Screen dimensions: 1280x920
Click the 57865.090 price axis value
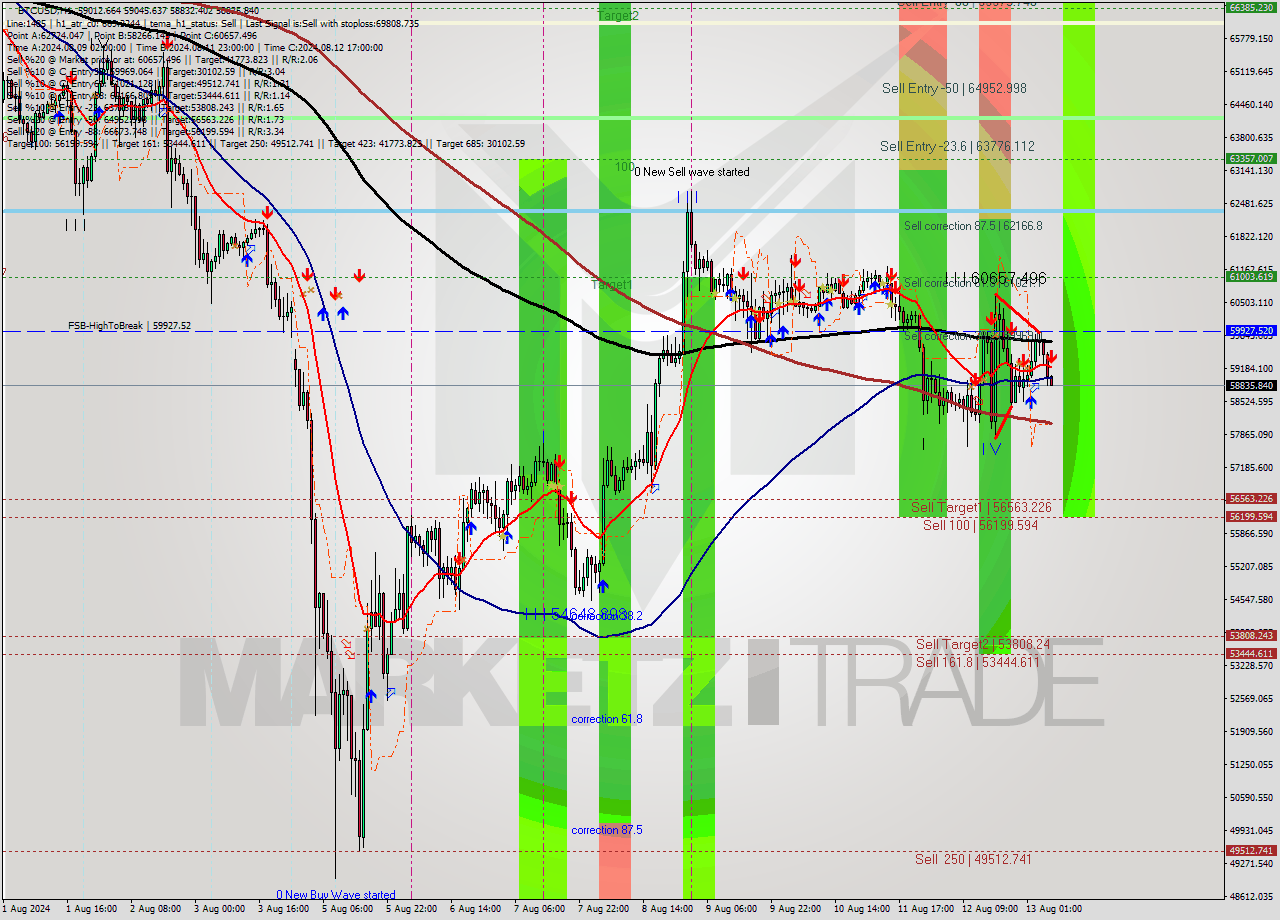tap(1250, 434)
